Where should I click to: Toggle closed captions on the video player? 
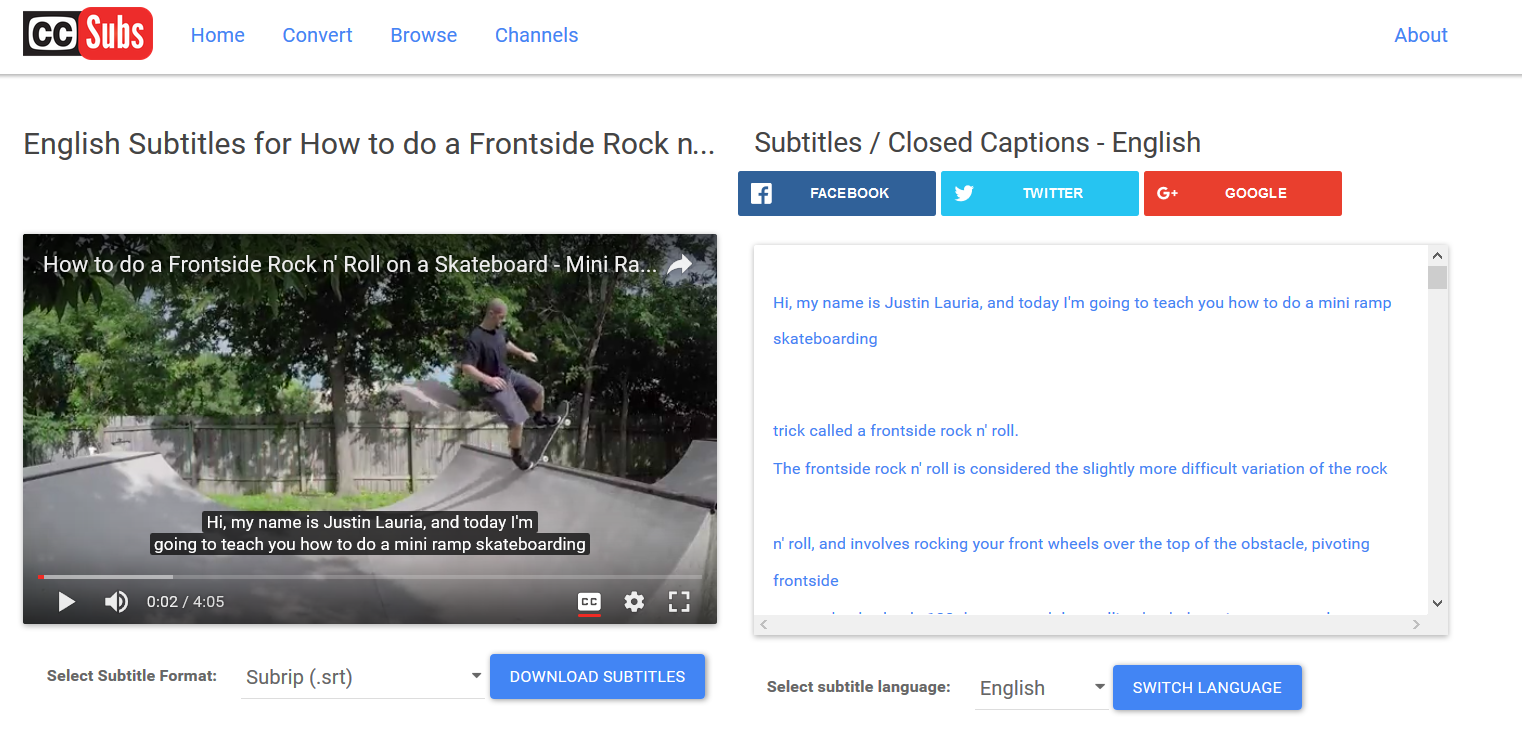pos(589,601)
